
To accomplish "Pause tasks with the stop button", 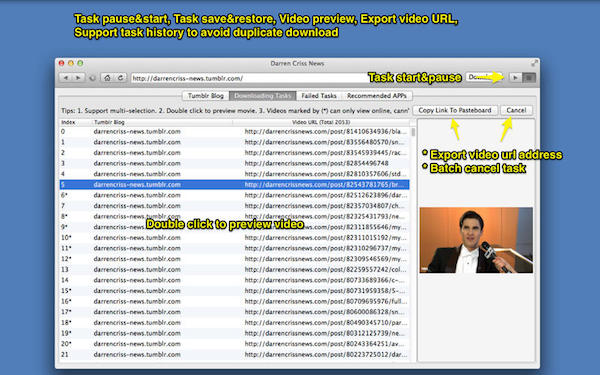I will point(529,78).
